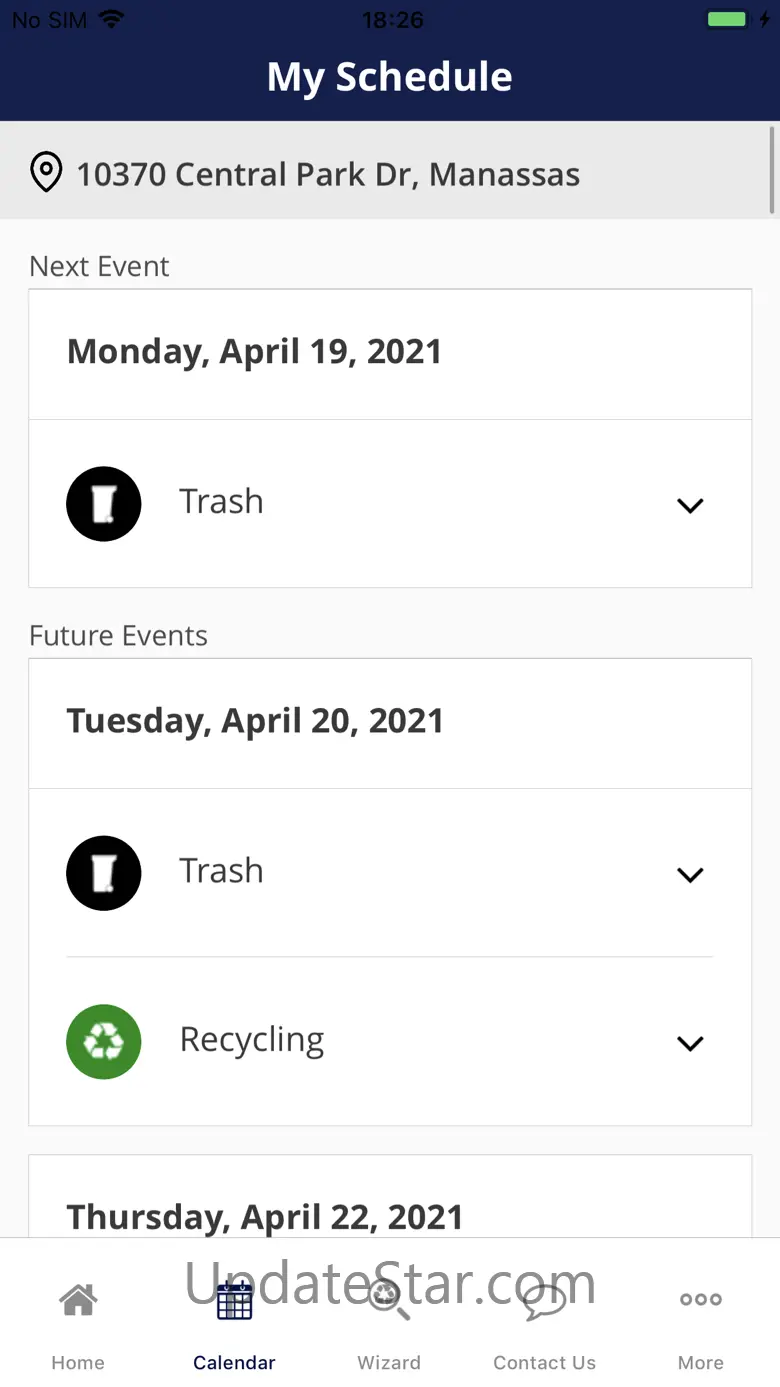Open the Home tab icon
780x1387 pixels.
pos(78,1300)
